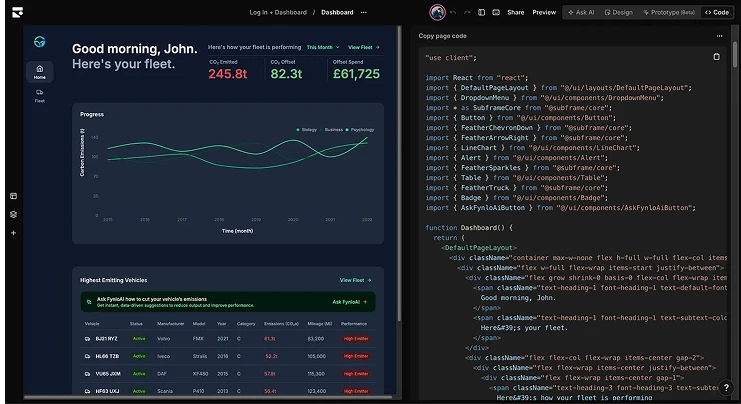Open the three-dot menu next to Dashboard title
This screenshot has width=741, height=404.
click(363, 12)
